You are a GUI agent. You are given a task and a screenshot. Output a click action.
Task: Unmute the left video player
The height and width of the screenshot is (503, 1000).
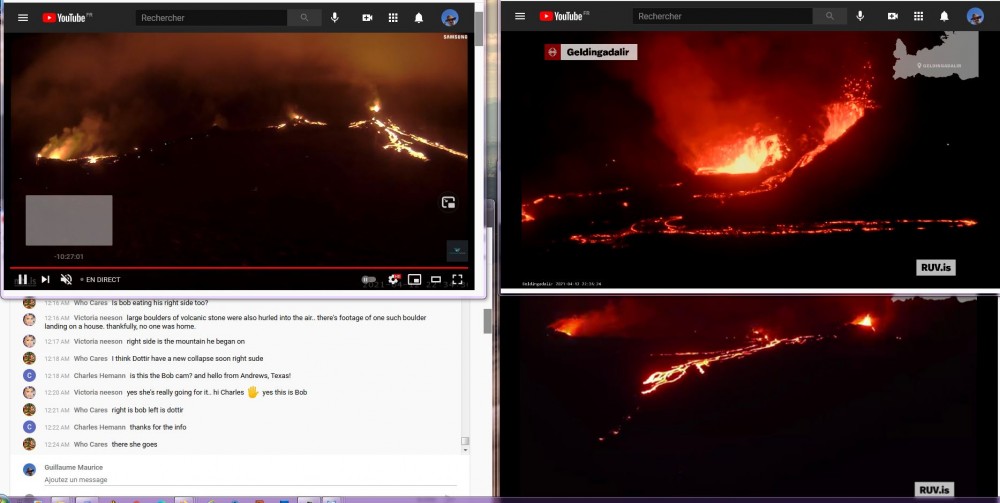click(66, 280)
